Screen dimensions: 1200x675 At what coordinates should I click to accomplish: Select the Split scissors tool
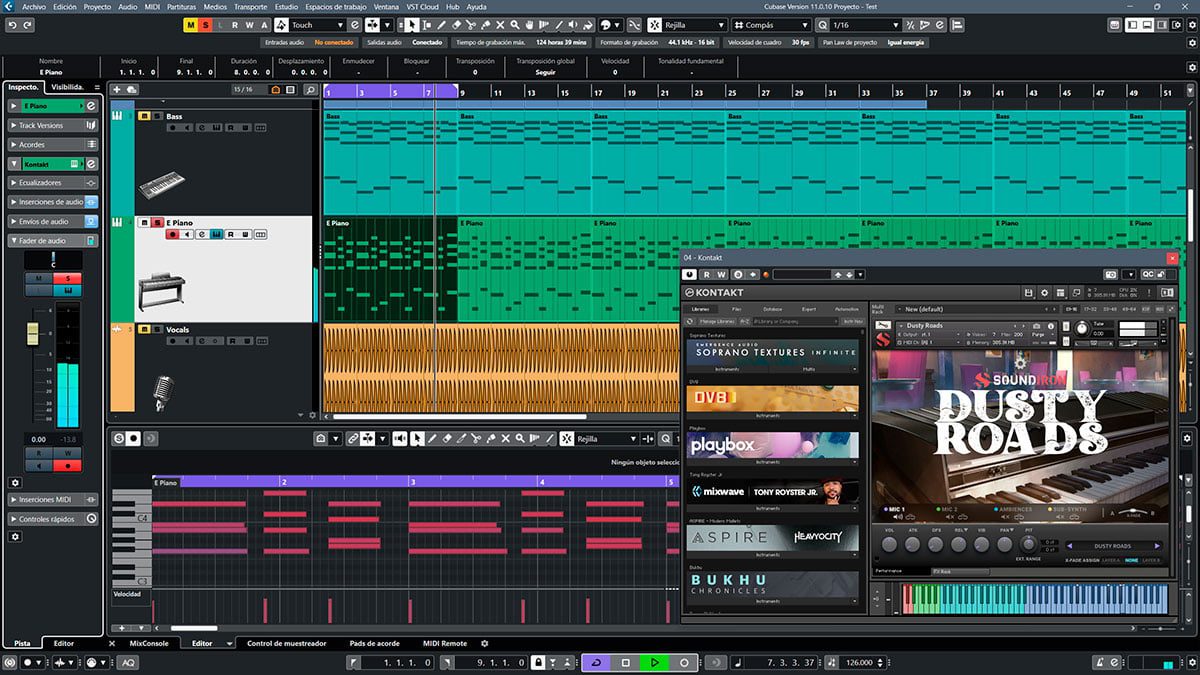(x=470, y=25)
